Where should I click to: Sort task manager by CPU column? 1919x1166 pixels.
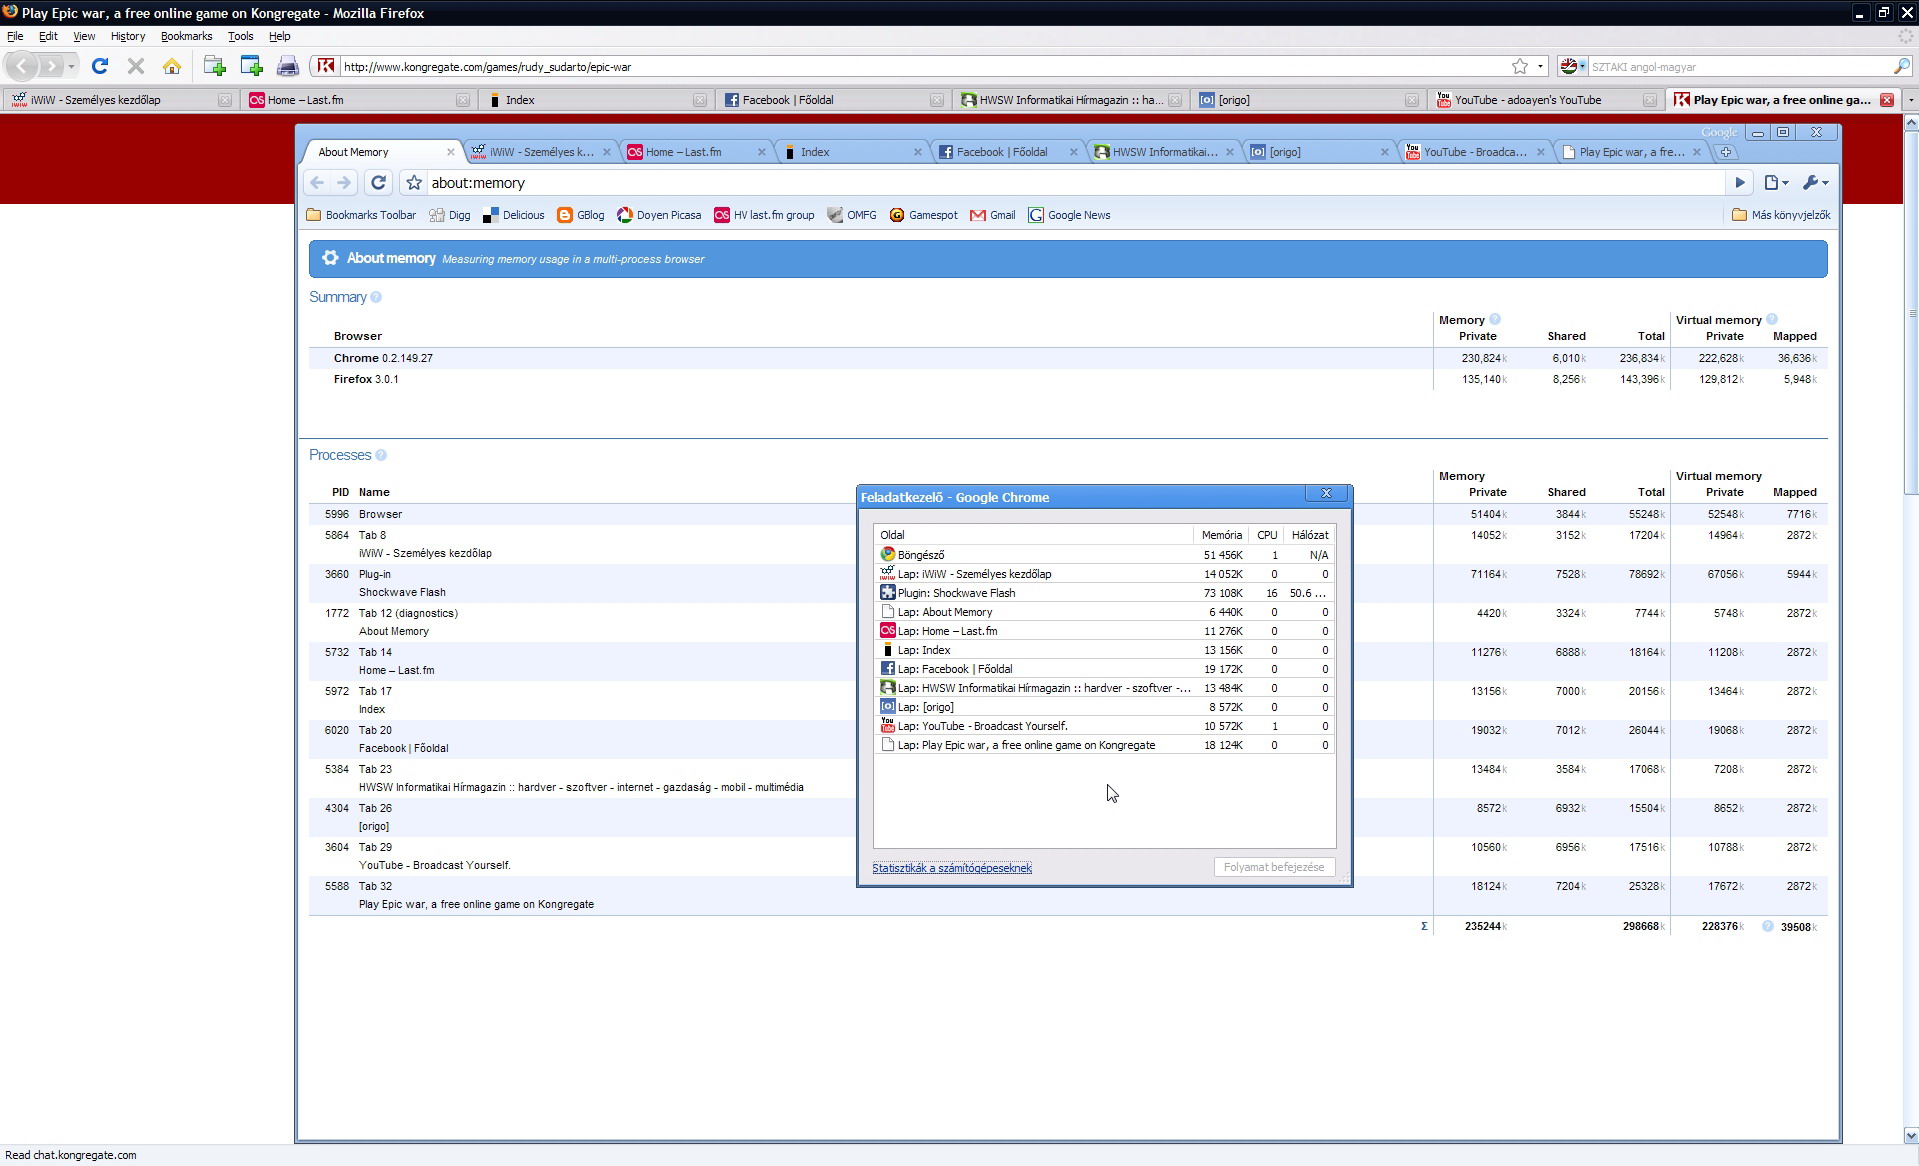tap(1267, 535)
